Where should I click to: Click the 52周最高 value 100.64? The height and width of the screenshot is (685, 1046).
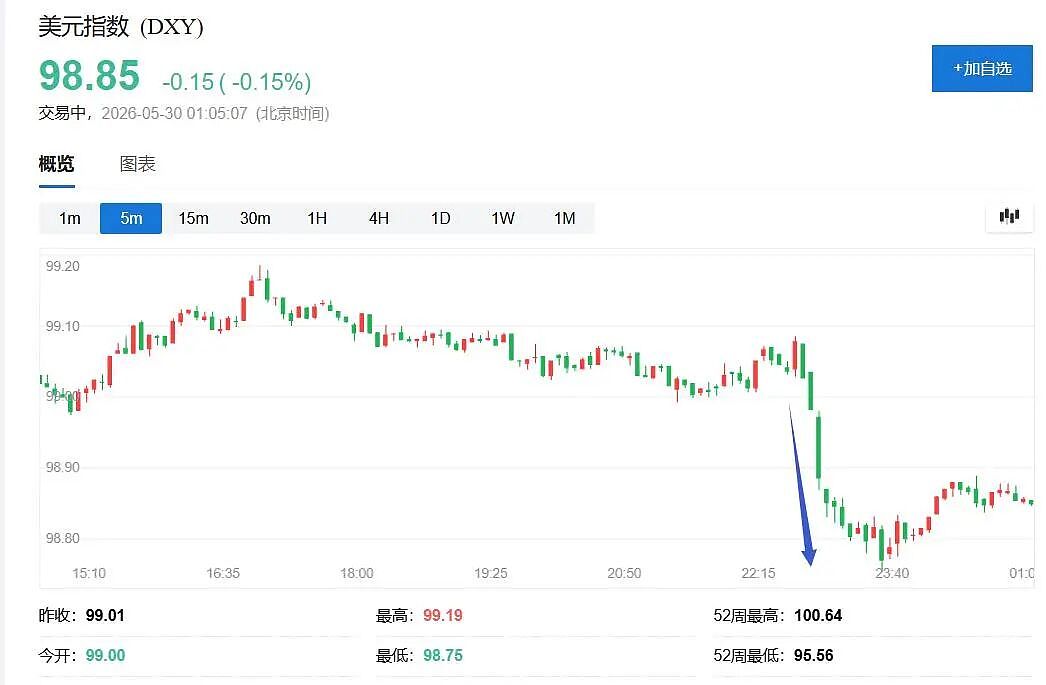818,615
